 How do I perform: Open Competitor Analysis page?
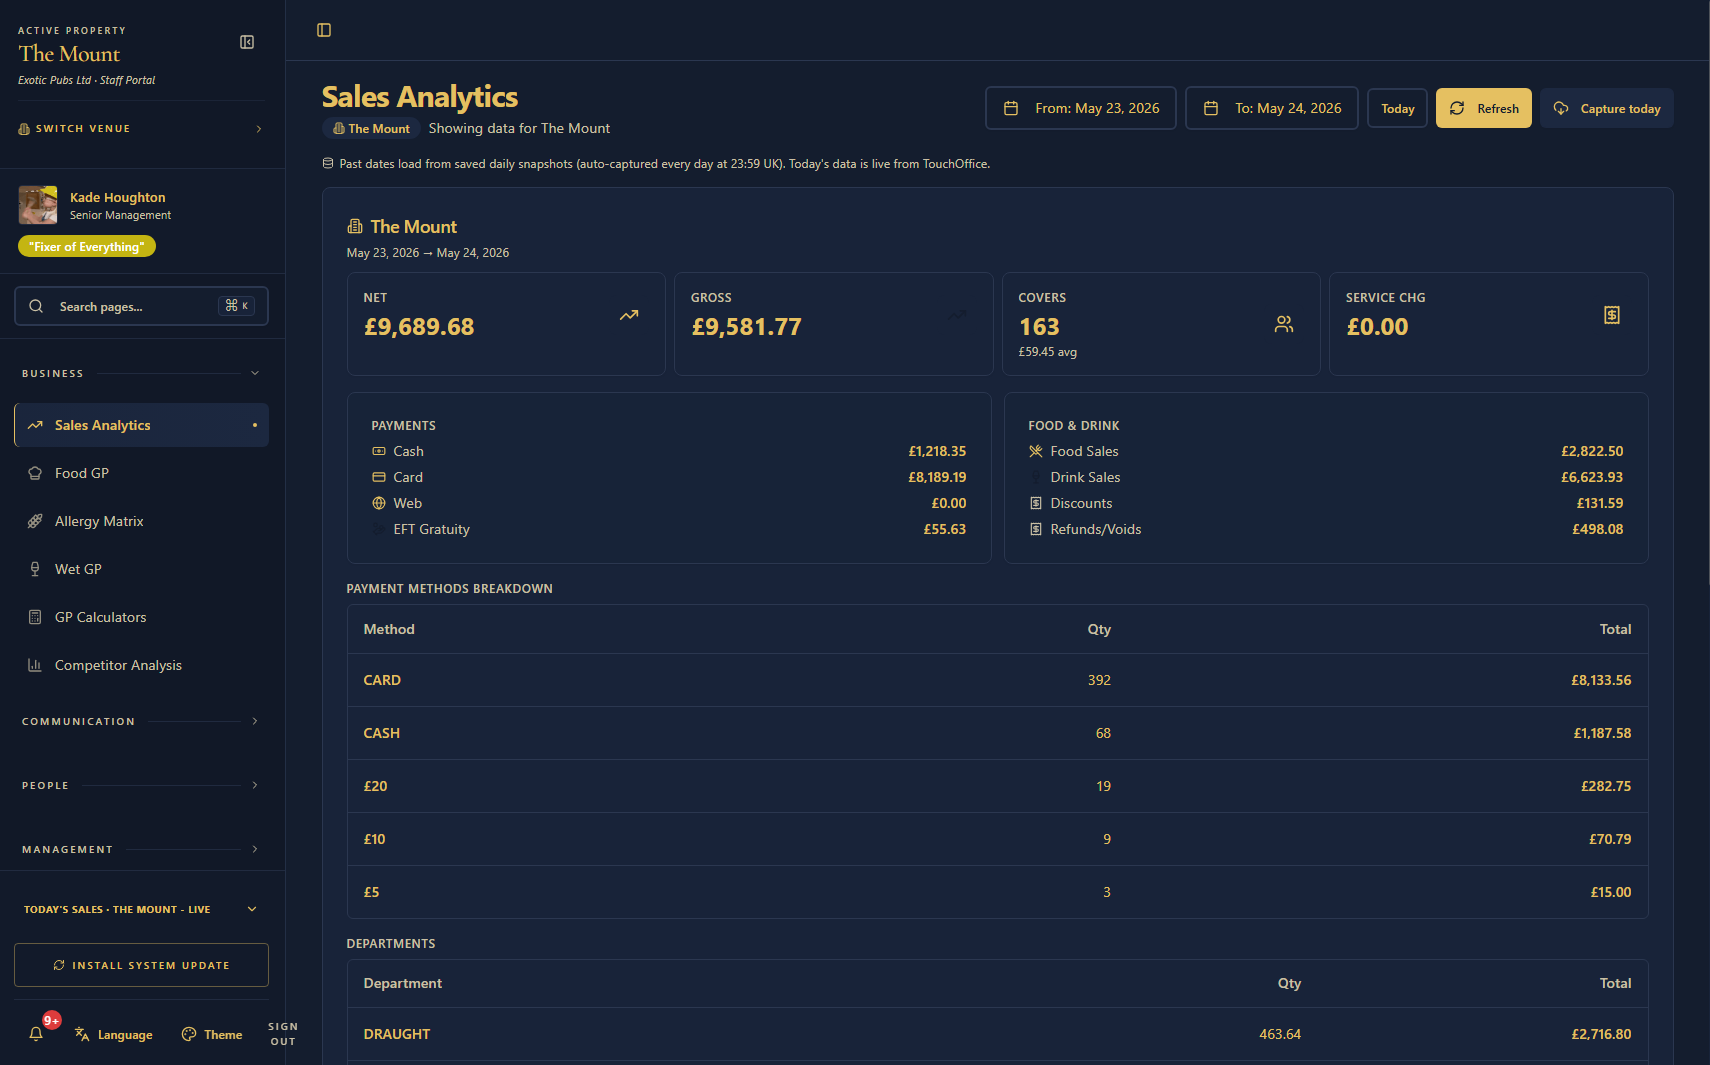(x=141, y=665)
